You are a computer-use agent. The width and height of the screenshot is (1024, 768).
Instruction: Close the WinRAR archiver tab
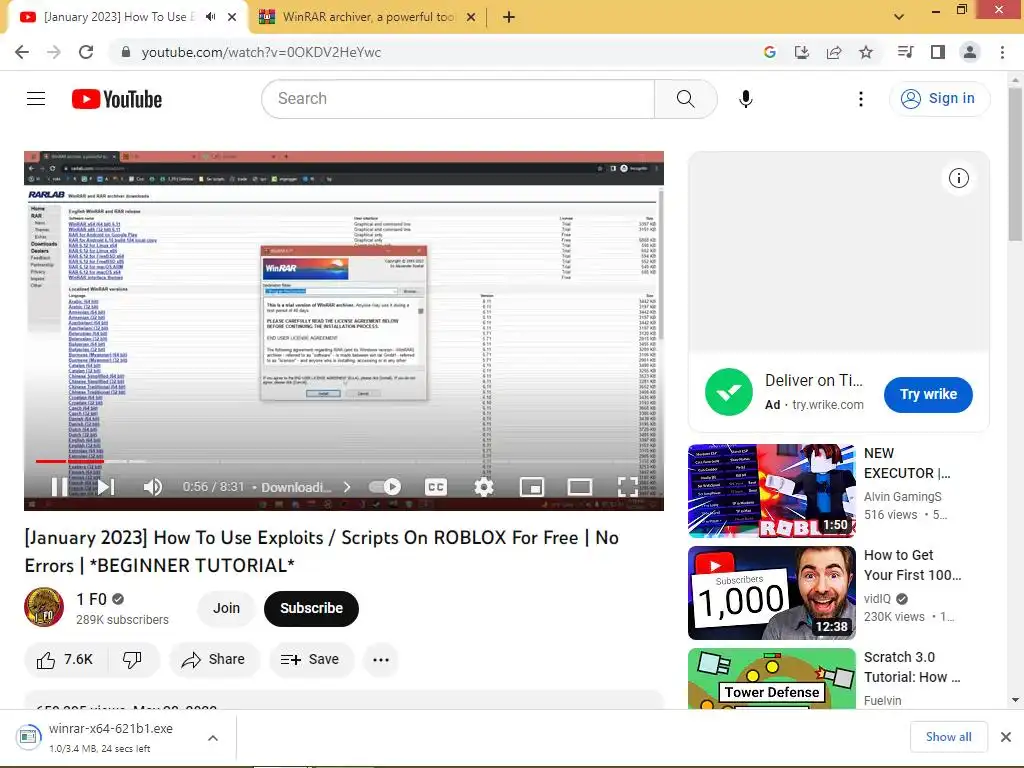pos(471,17)
